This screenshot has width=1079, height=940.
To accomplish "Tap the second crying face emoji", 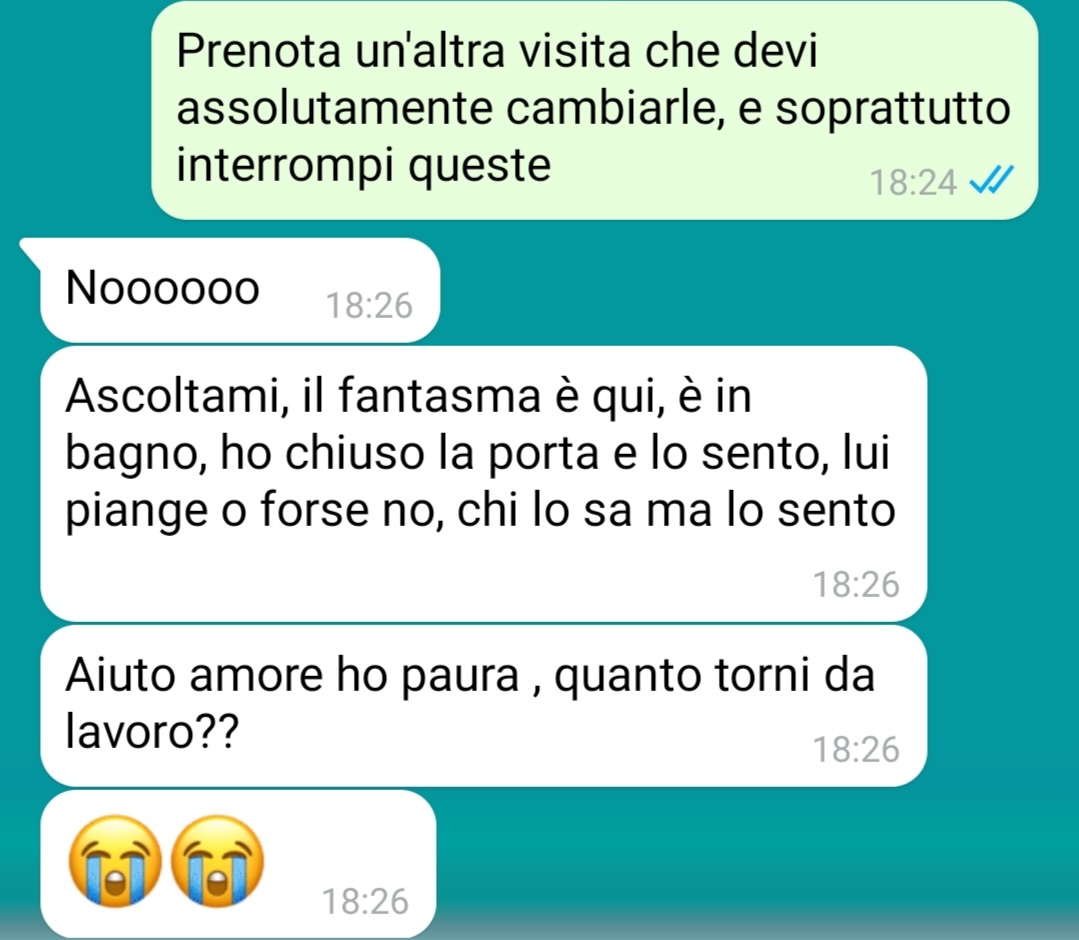I will click(217, 861).
